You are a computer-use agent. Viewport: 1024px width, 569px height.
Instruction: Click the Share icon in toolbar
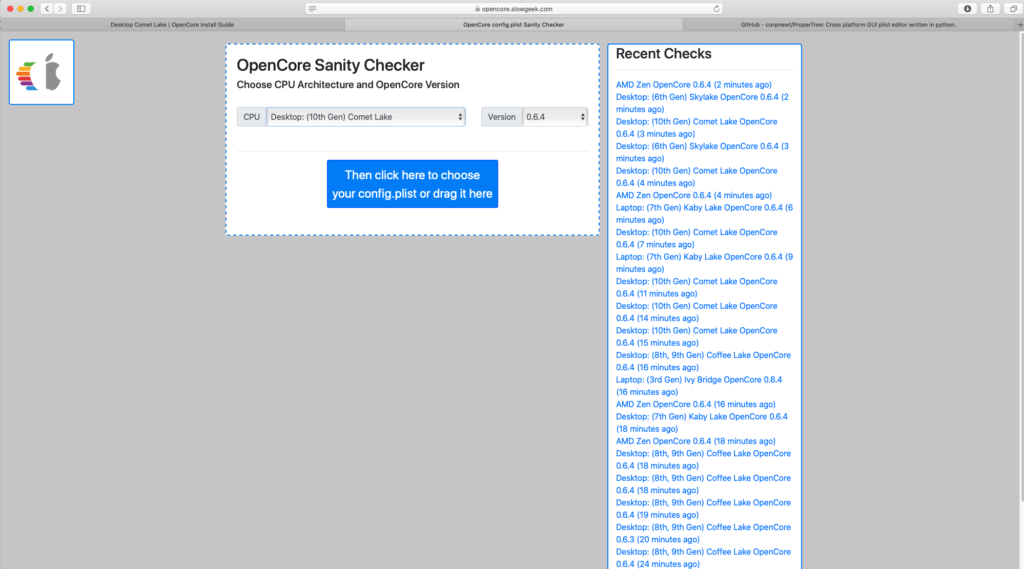pyautogui.click(x=990, y=8)
